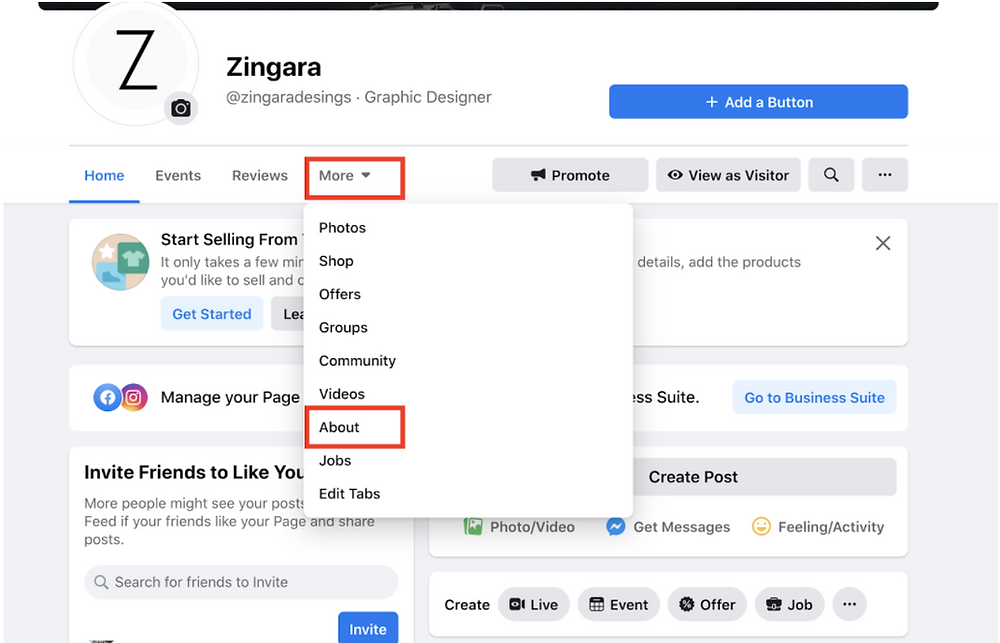Click the Zingara page name

[x=274, y=67]
